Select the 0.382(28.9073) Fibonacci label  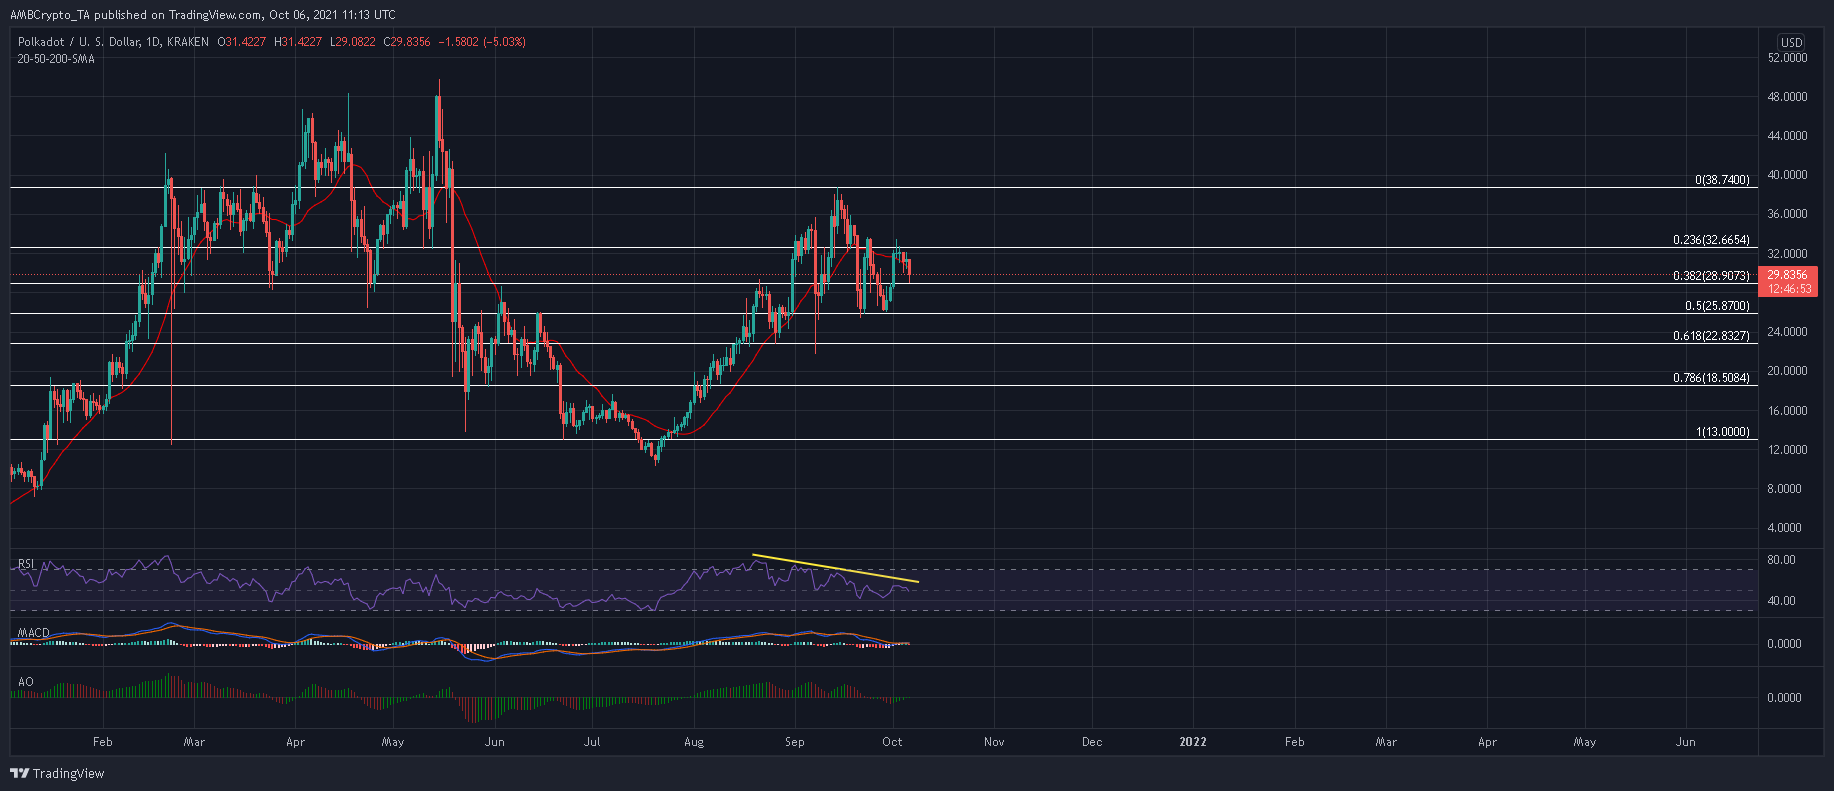click(x=1712, y=276)
